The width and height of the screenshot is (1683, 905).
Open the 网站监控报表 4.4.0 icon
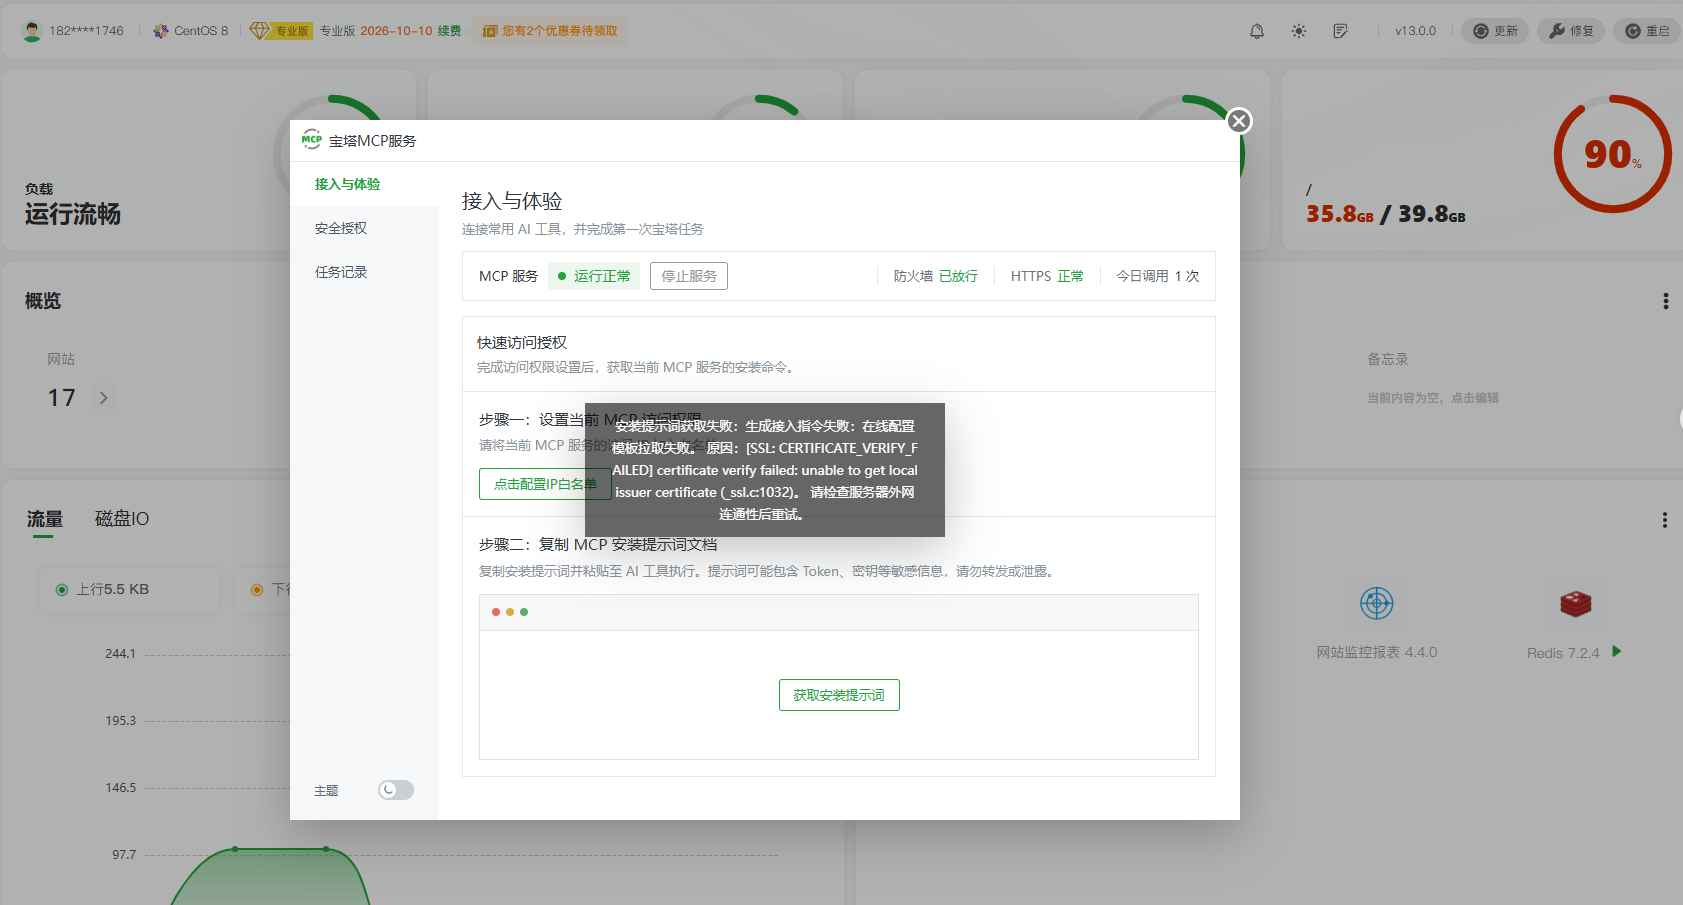click(x=1377, y=603)
